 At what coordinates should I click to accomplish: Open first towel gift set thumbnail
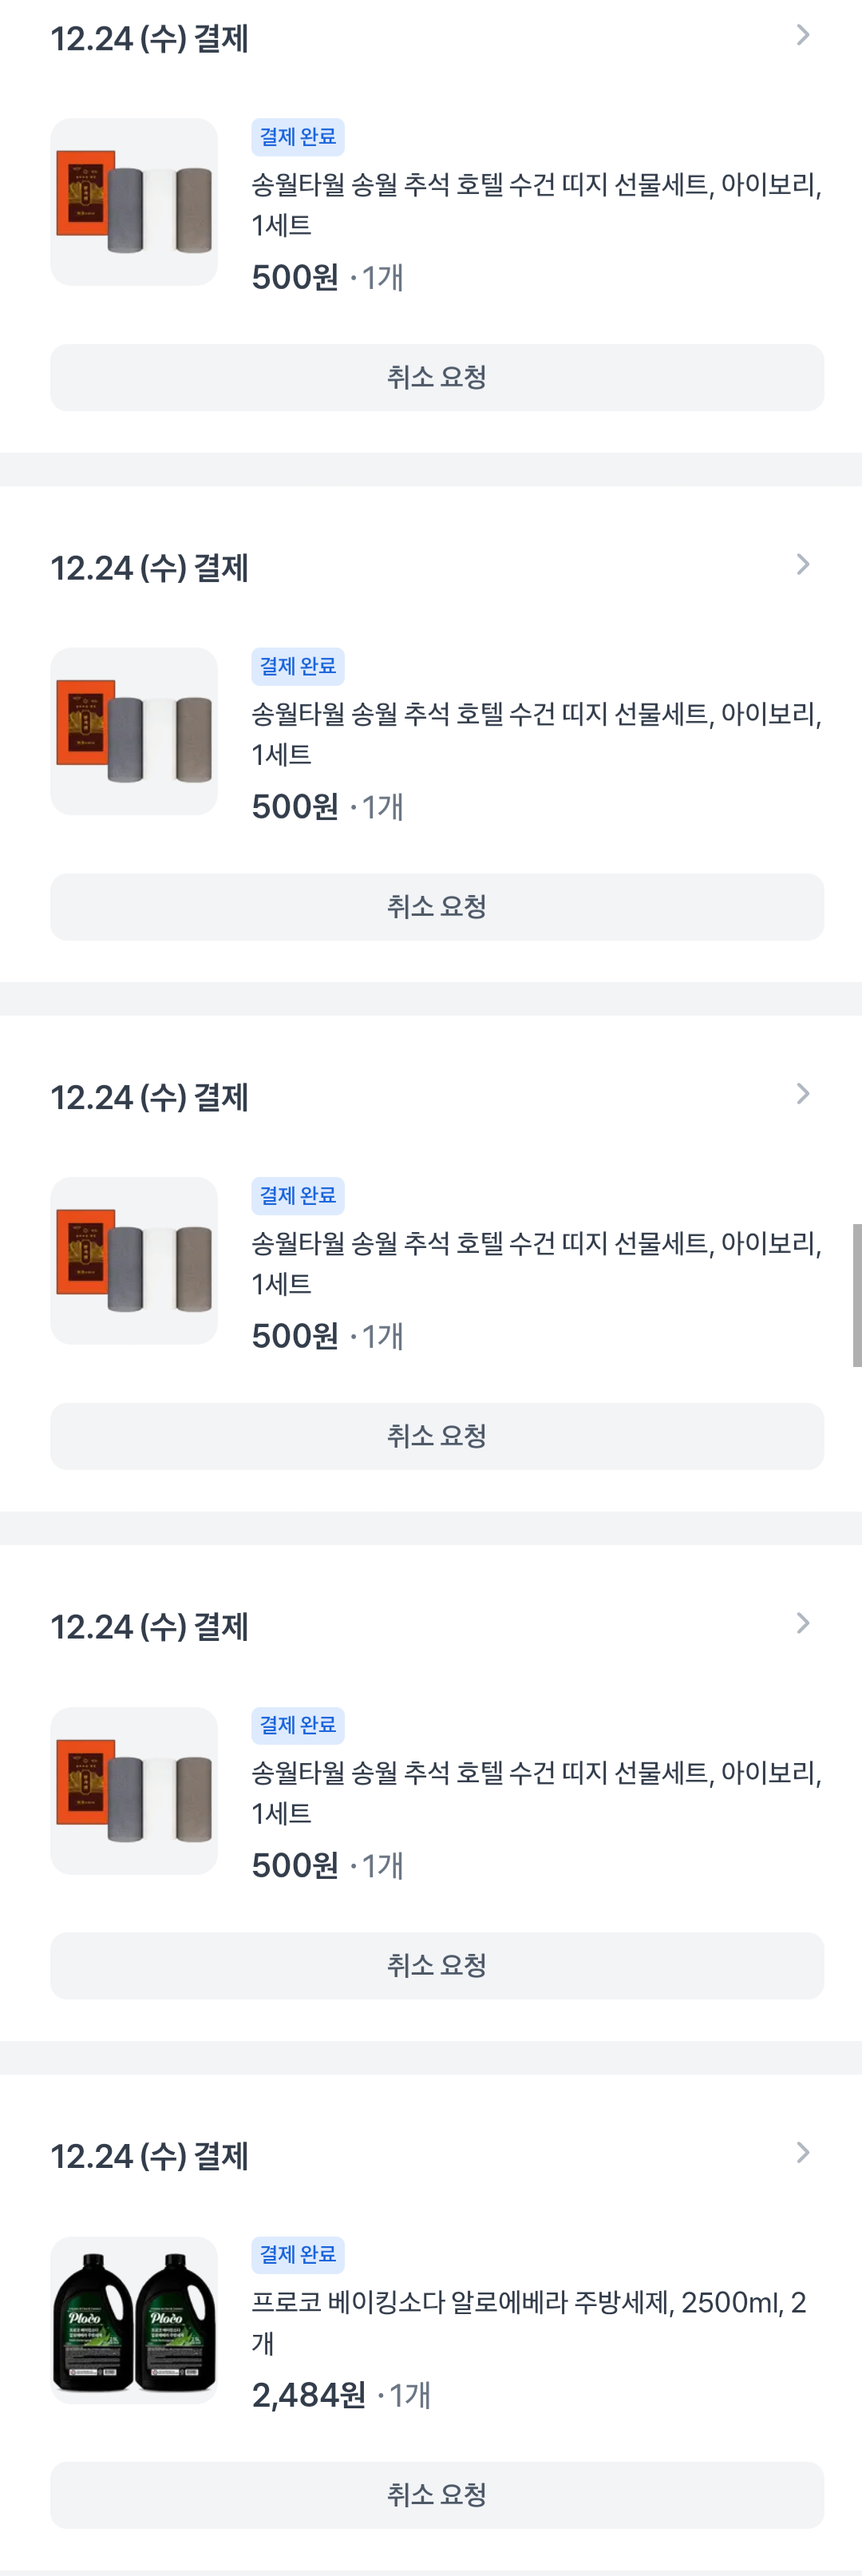pyautogui.click(x=134, y=202)
